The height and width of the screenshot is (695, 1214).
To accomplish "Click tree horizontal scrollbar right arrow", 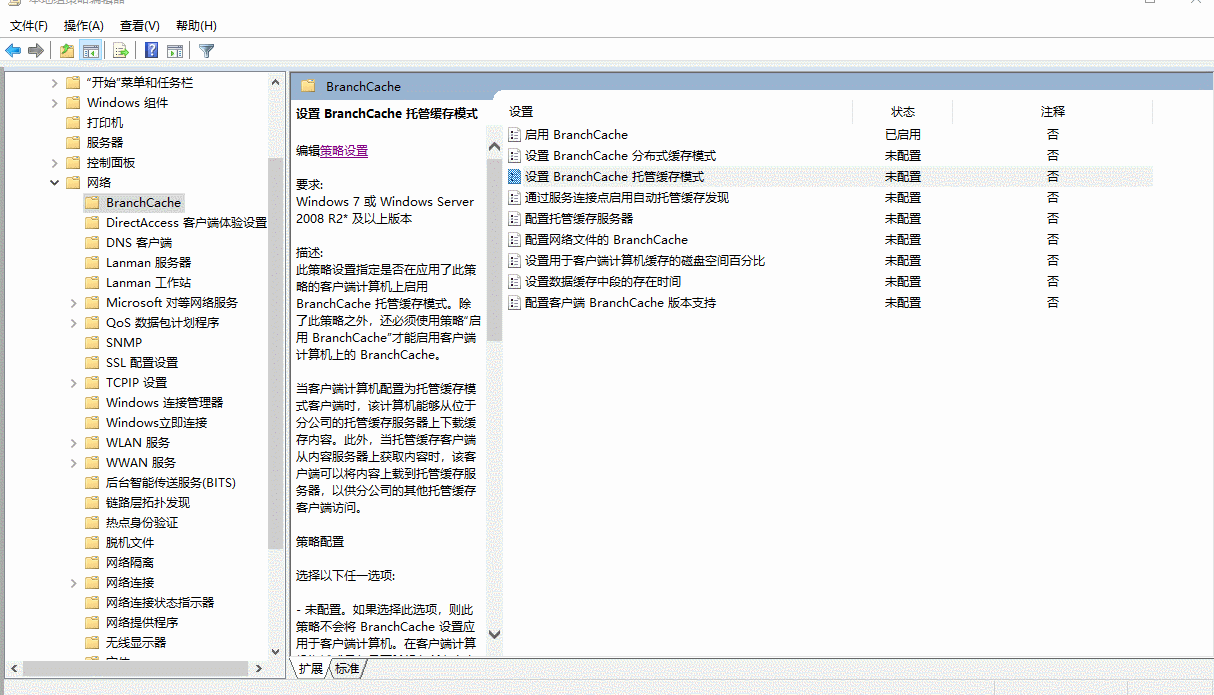I will tap(259, 668).
